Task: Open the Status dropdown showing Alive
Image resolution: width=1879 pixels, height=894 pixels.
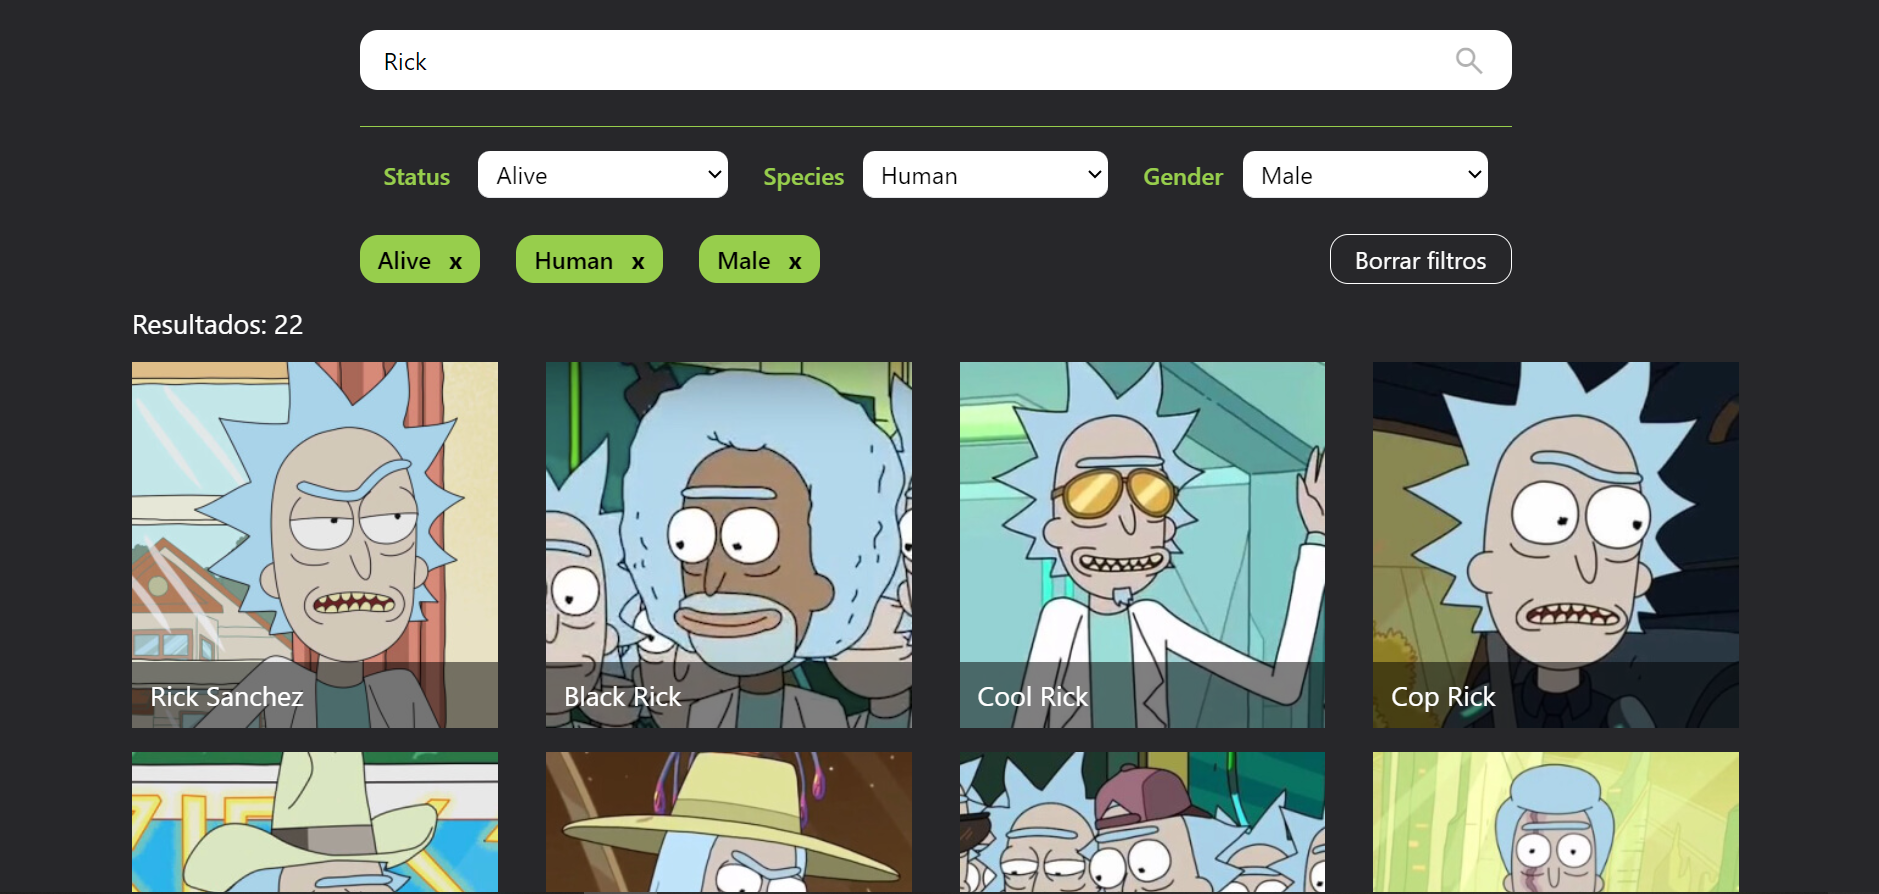Action: coord(602,175)
